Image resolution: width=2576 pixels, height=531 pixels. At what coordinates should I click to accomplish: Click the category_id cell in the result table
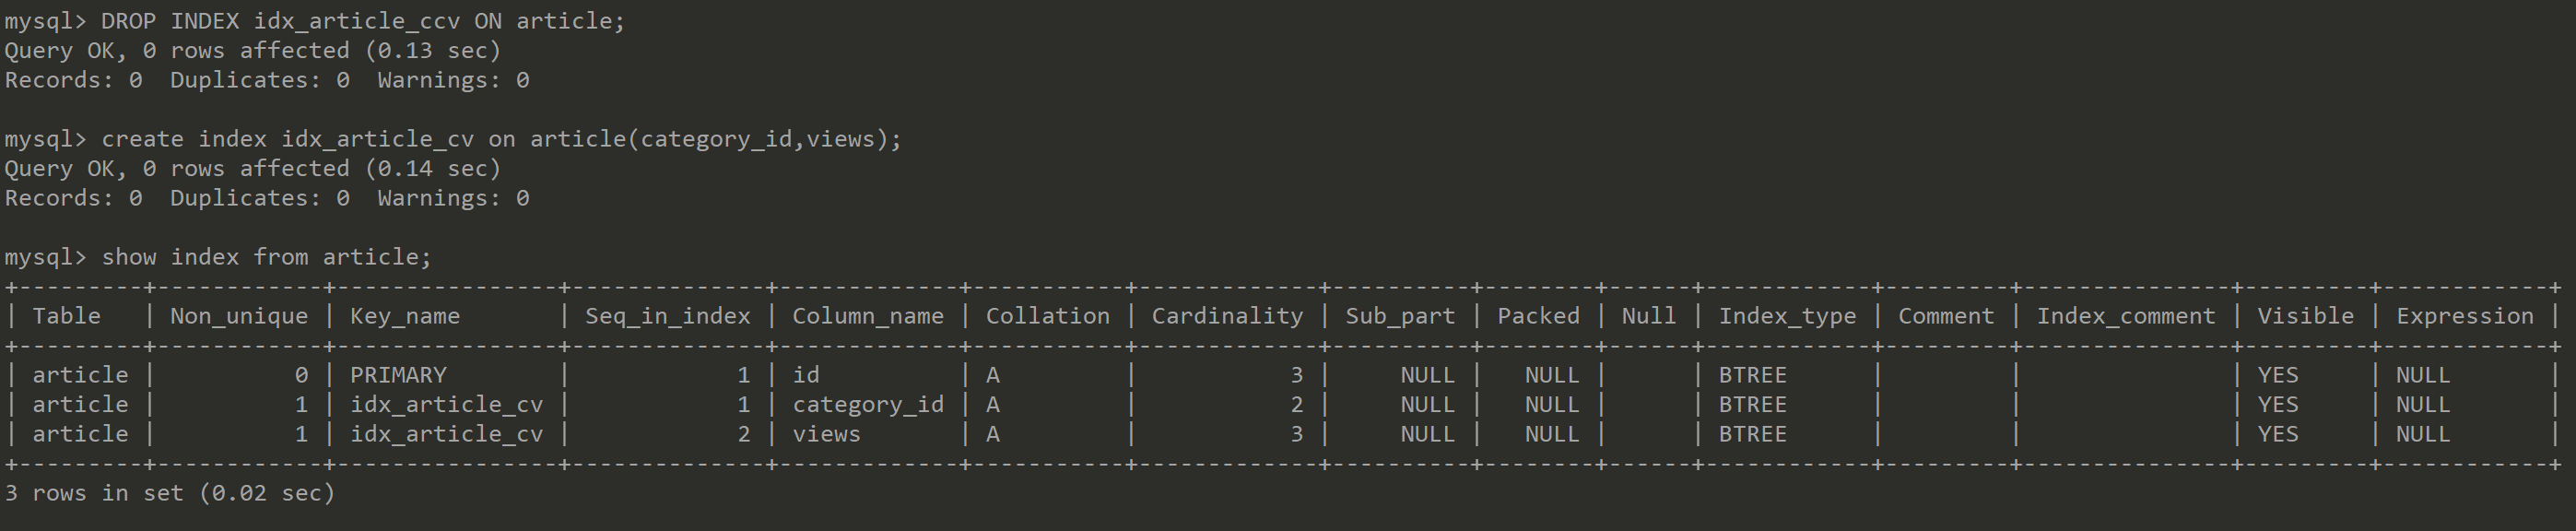(867, 405)
